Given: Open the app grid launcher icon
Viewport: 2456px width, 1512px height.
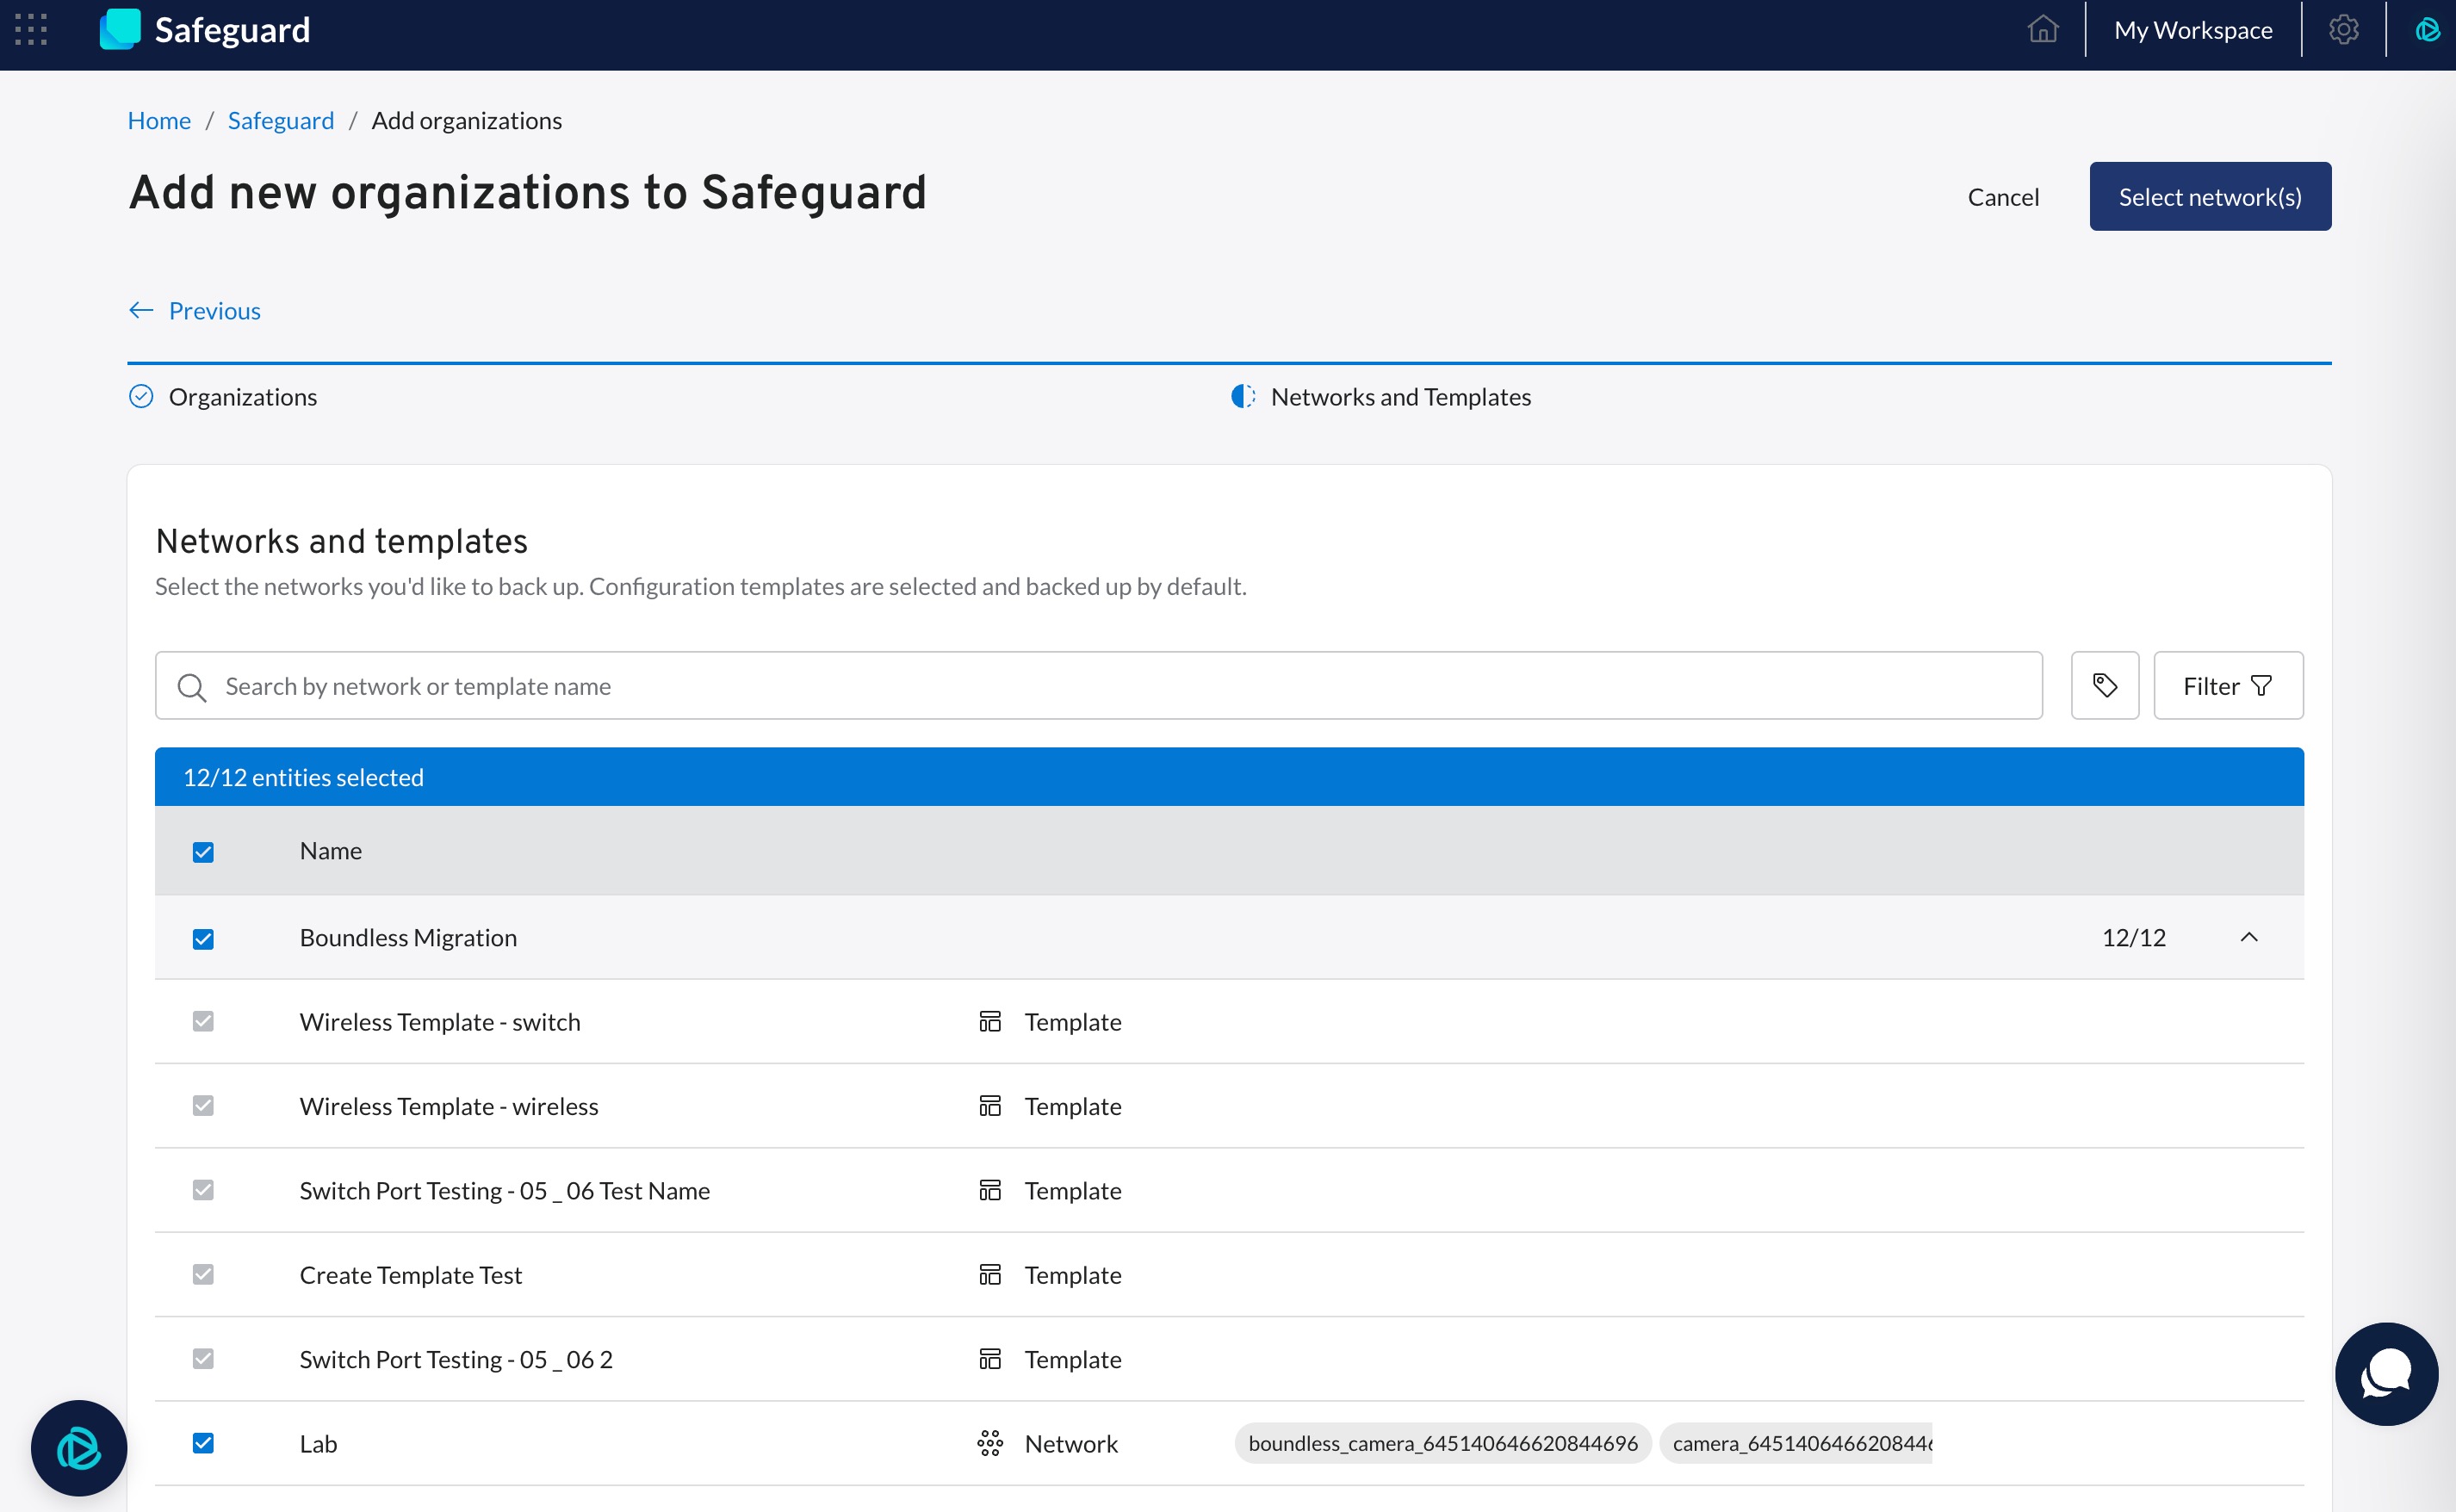Looking at the screenshot, I should coord(31,30).
